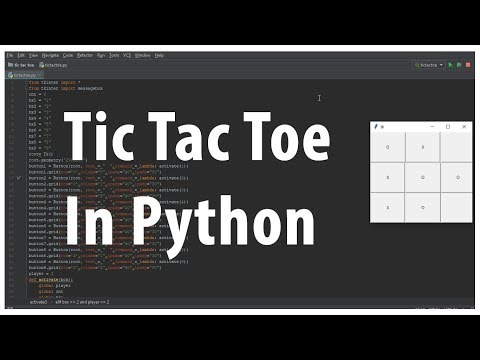This screenshot has height=360, width=480.
Task: Click the empty top-right cell in game window
Action: click(x=456, y=147)
